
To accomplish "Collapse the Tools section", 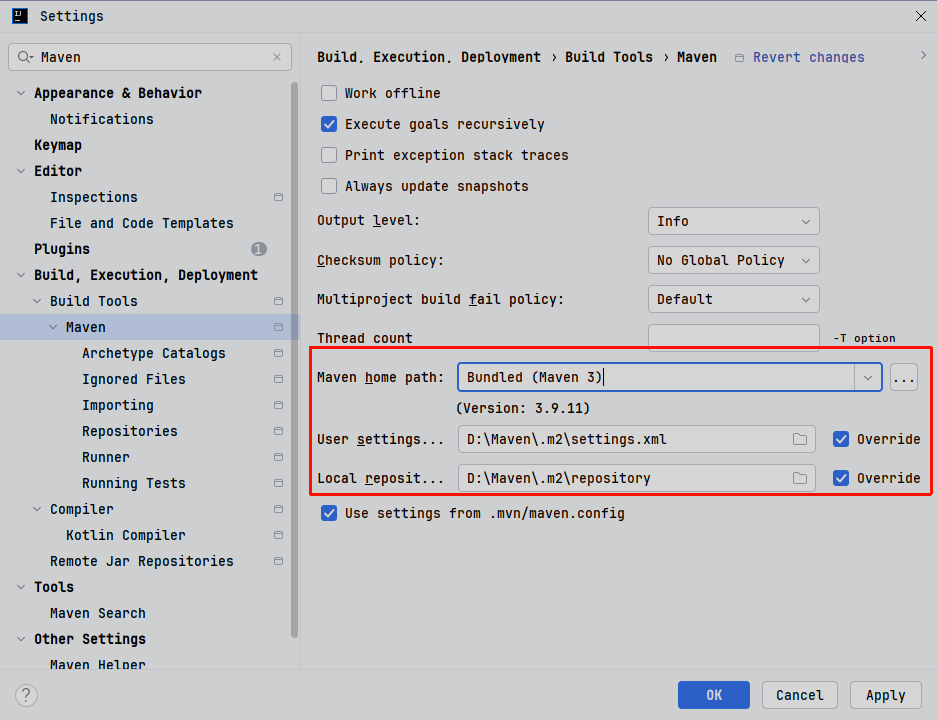I will click(21, 587).
